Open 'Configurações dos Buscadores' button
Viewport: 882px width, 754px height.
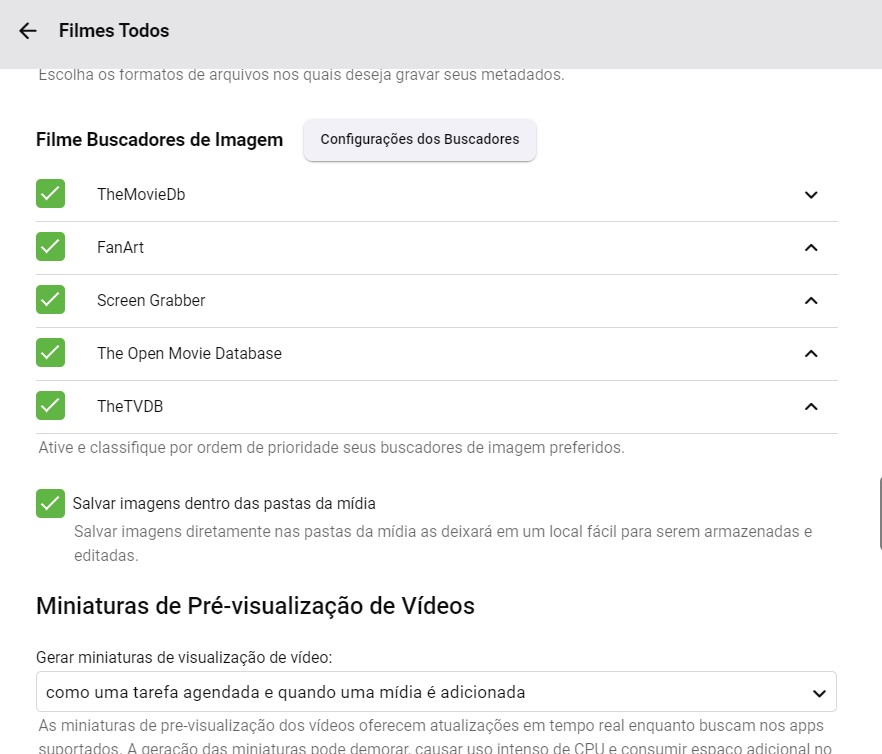[420, 140]
